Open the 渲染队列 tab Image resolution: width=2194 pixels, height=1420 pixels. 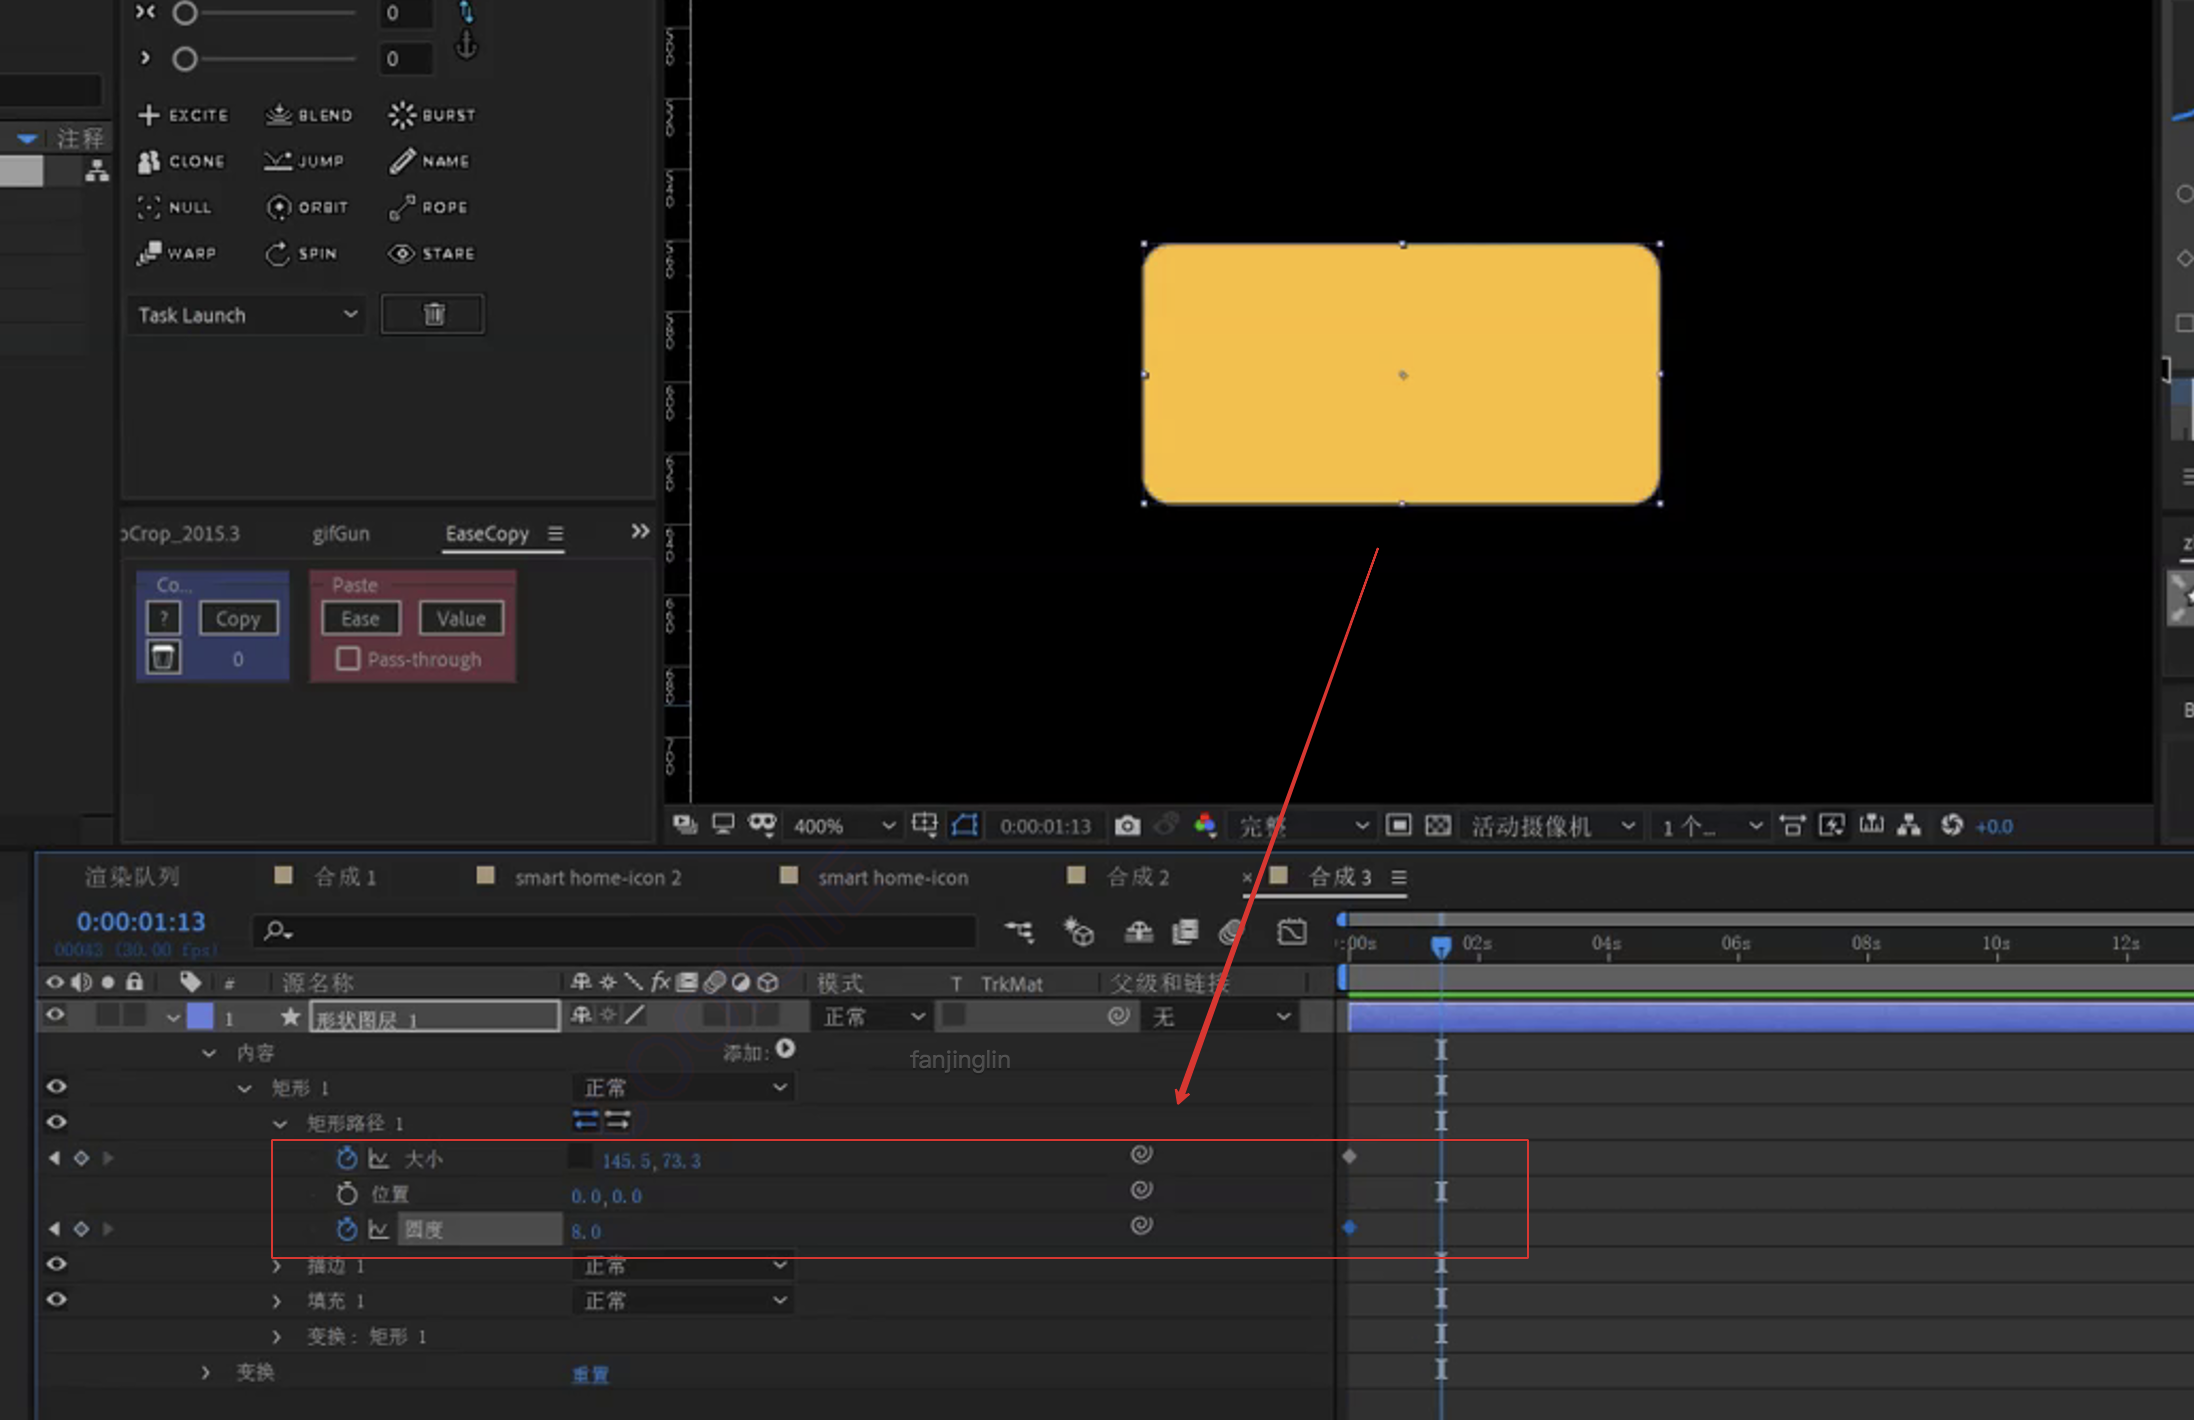[131, 877]
